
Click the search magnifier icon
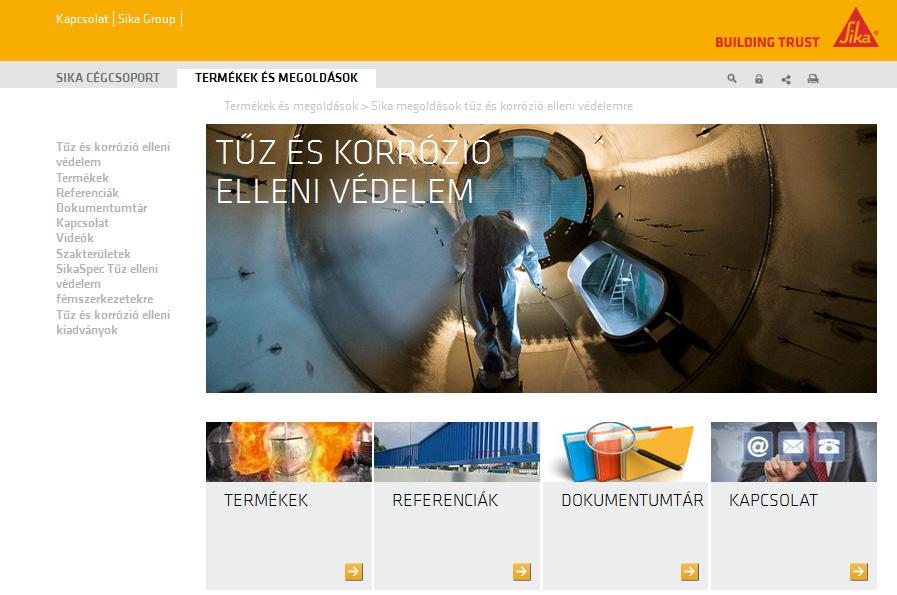pyautogui.click(x=732, y=78)
